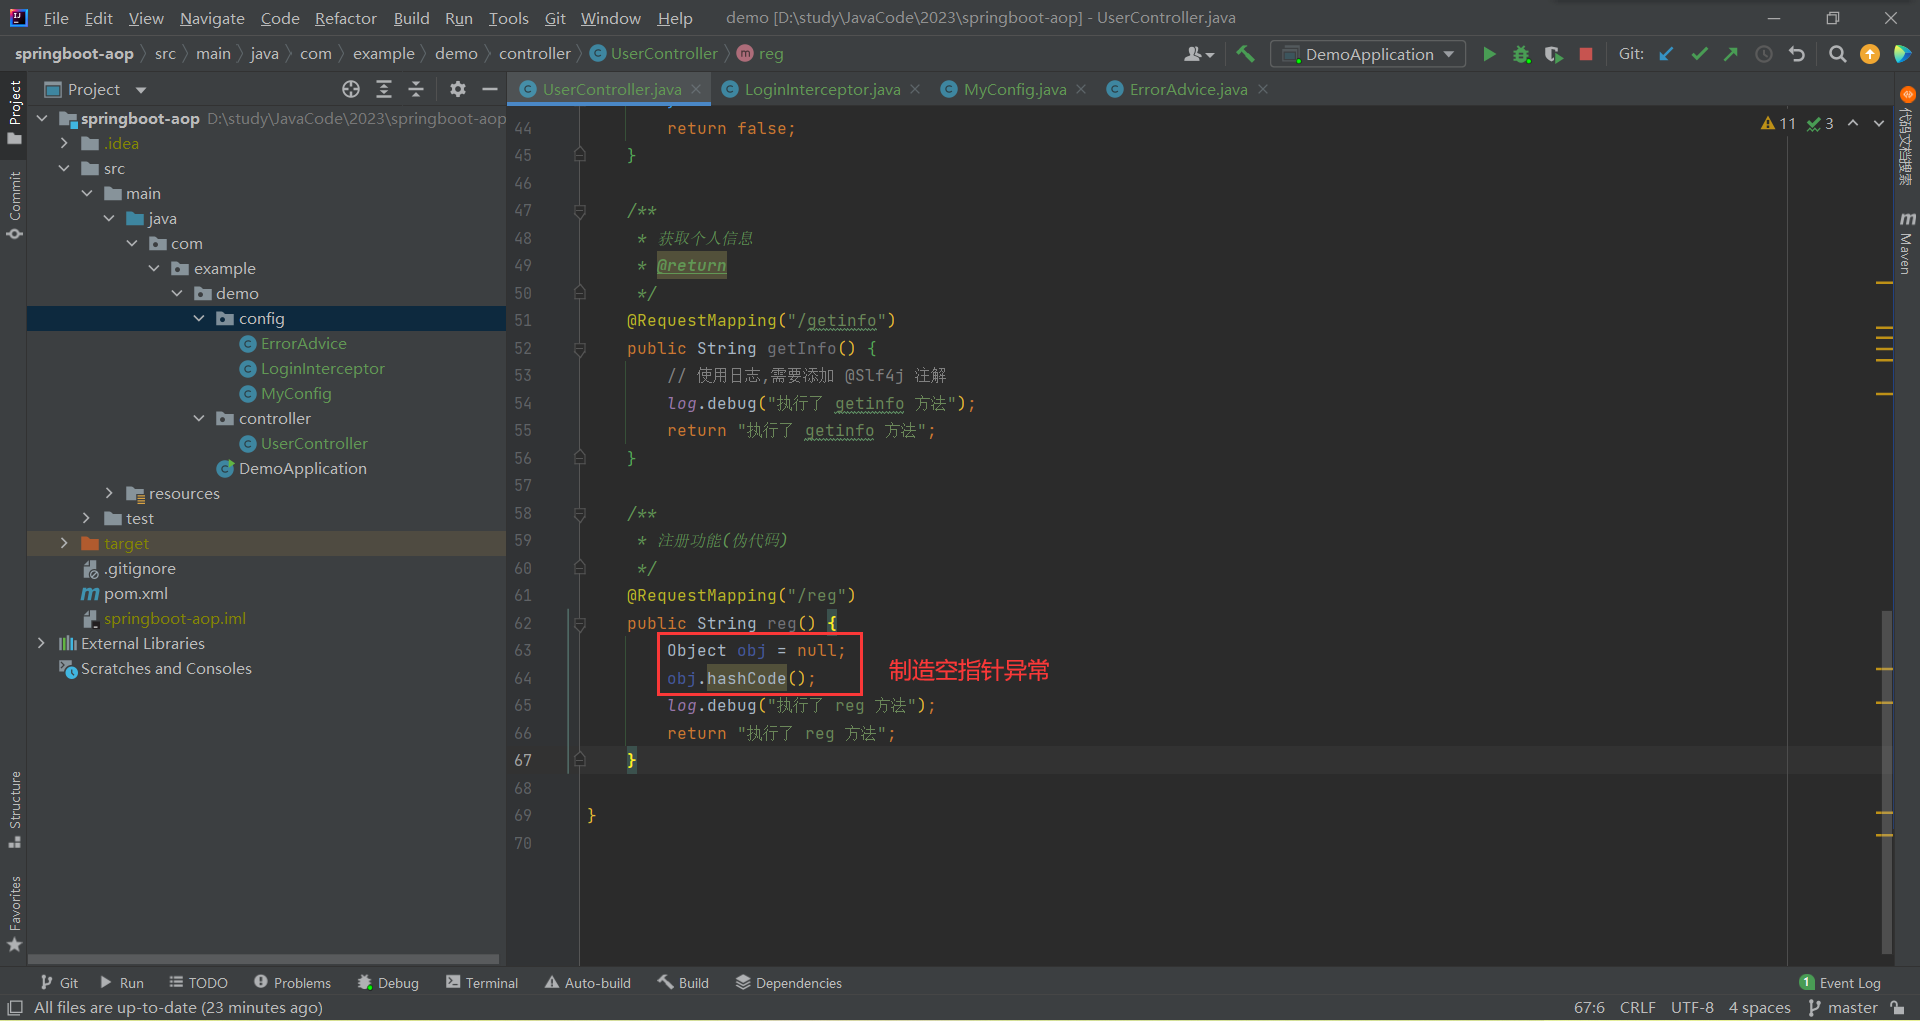This screenshot has height=1021, width=1920.
Task: Open the Event Log
Action: pos(1840,983)
